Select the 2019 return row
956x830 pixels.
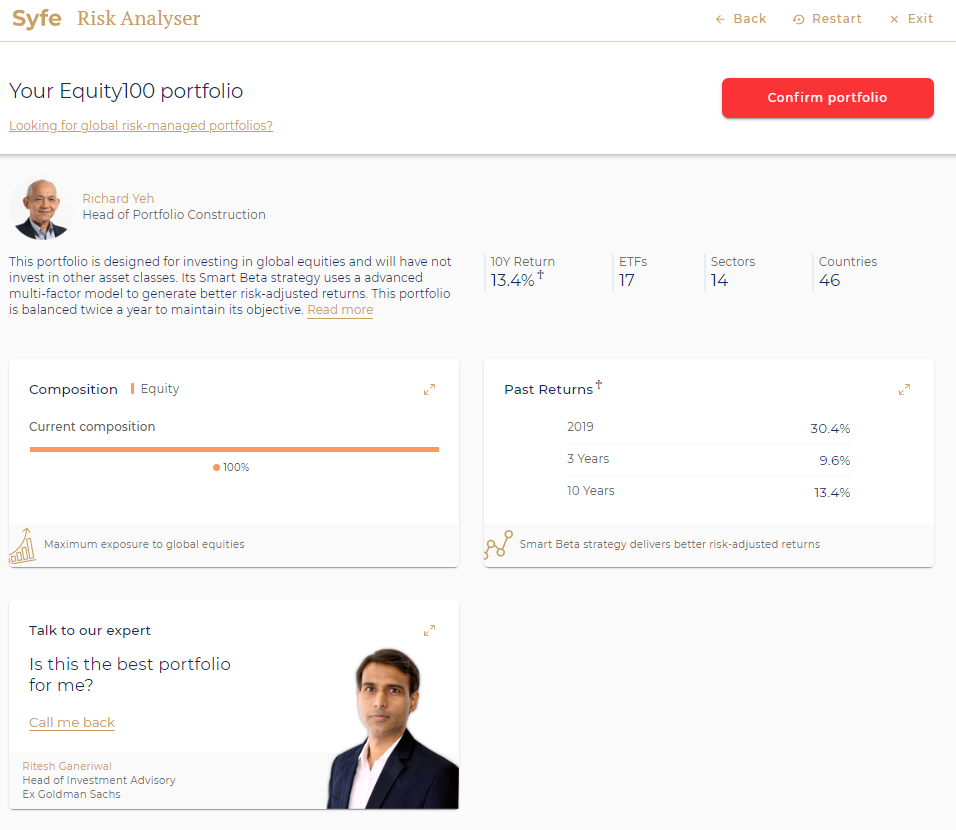point(708,428)
